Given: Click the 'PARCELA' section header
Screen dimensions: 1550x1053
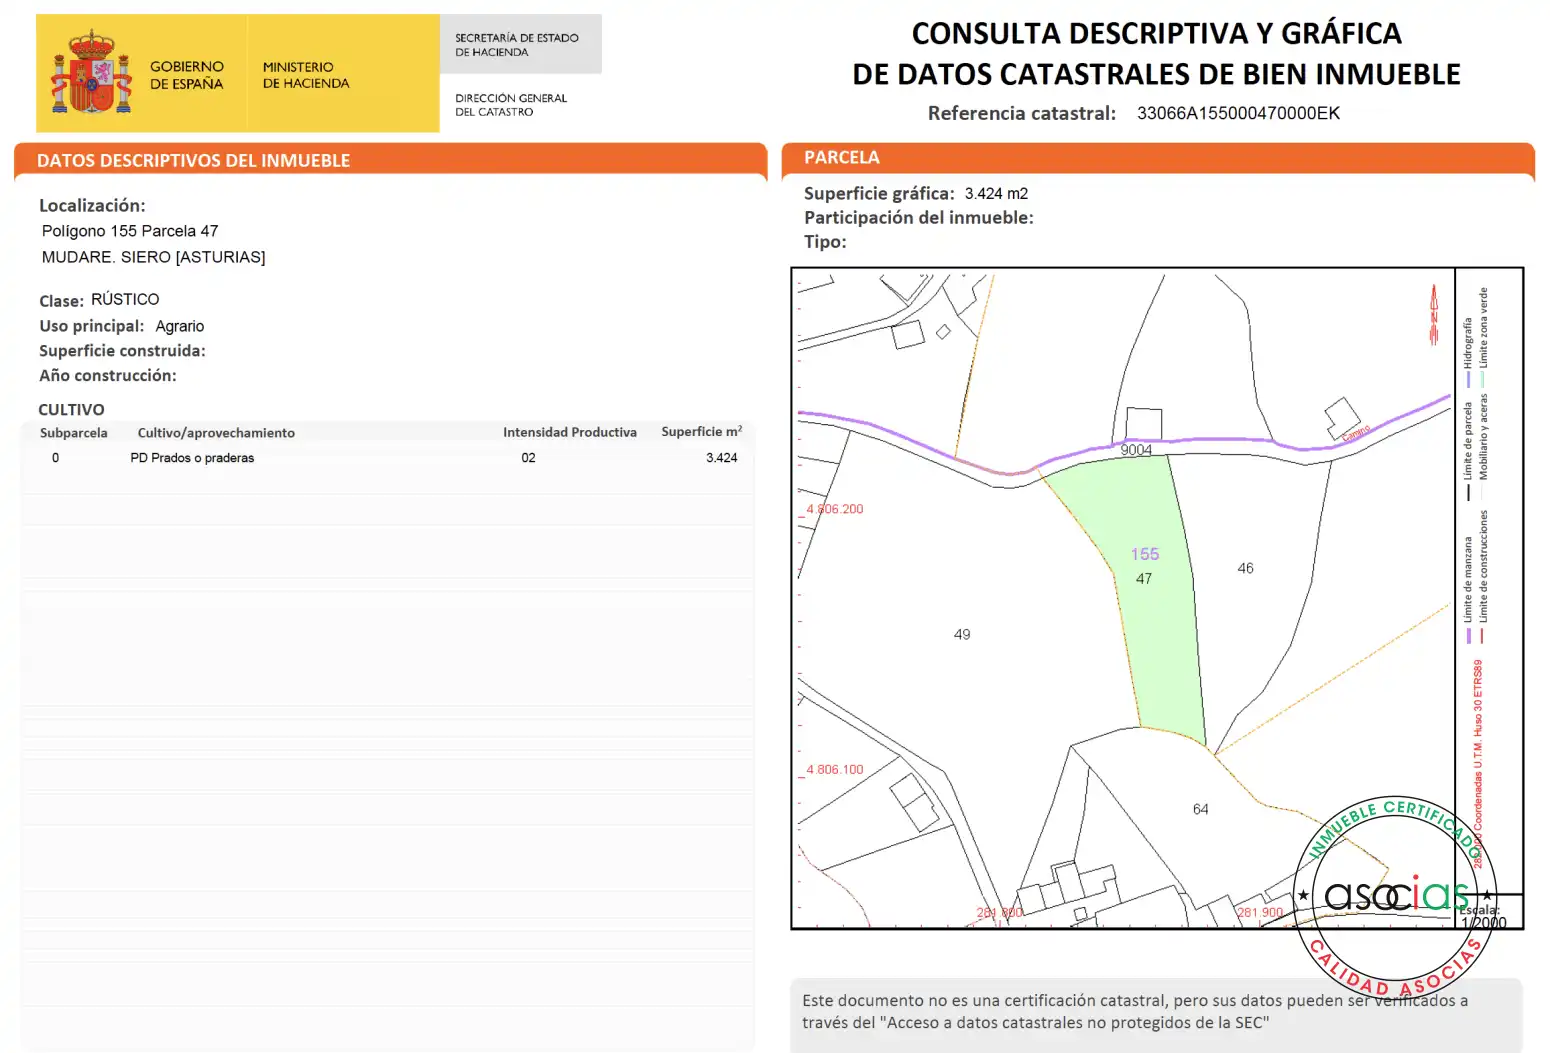Looking at the screenshot, I should tap(842, 157).
